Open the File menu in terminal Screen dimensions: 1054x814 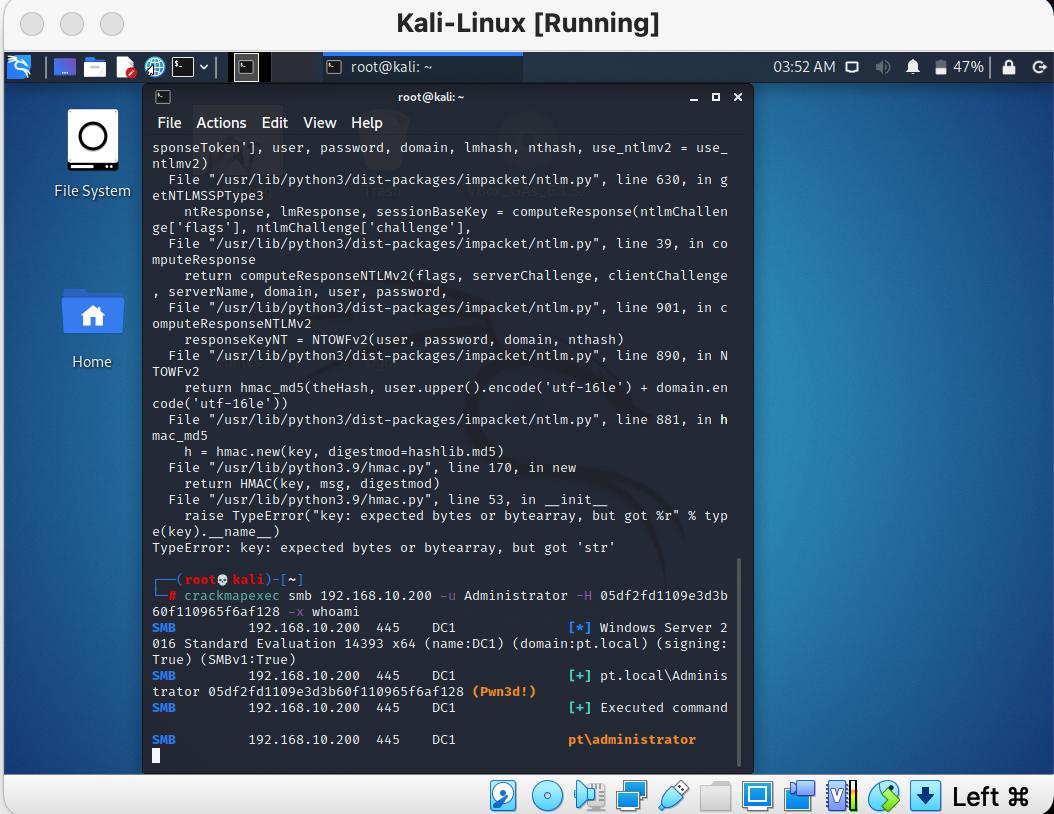[x=169, y=123]
